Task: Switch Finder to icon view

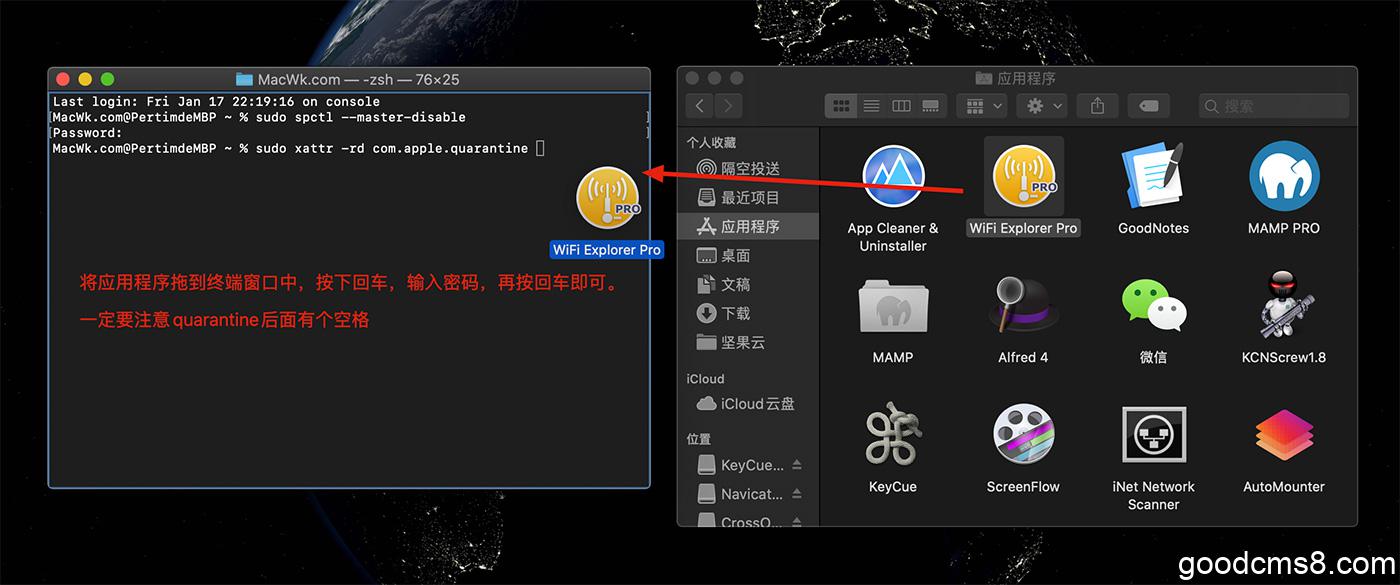Action: coord(840,105)
